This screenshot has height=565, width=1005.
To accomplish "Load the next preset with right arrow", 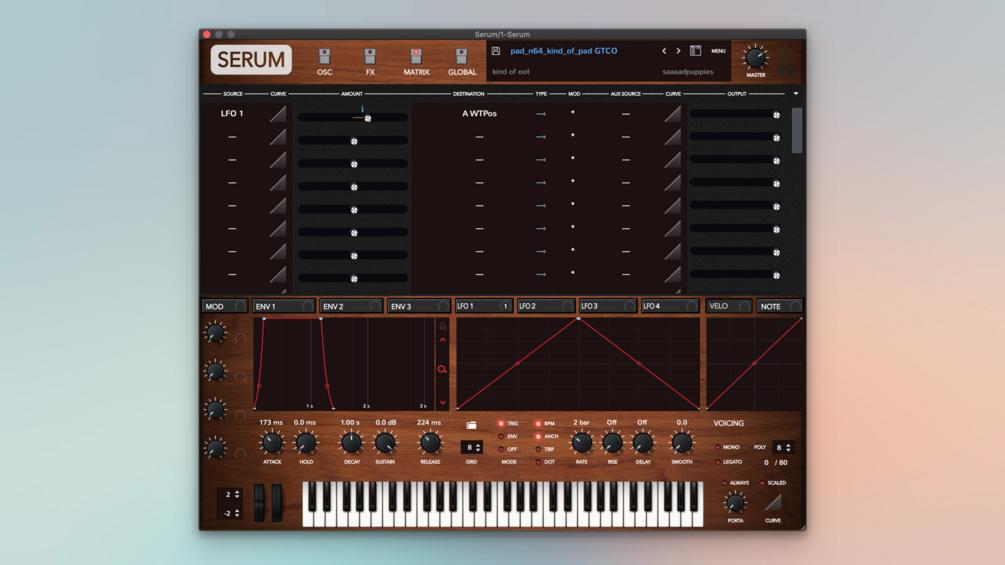I will tap(678, 51).
